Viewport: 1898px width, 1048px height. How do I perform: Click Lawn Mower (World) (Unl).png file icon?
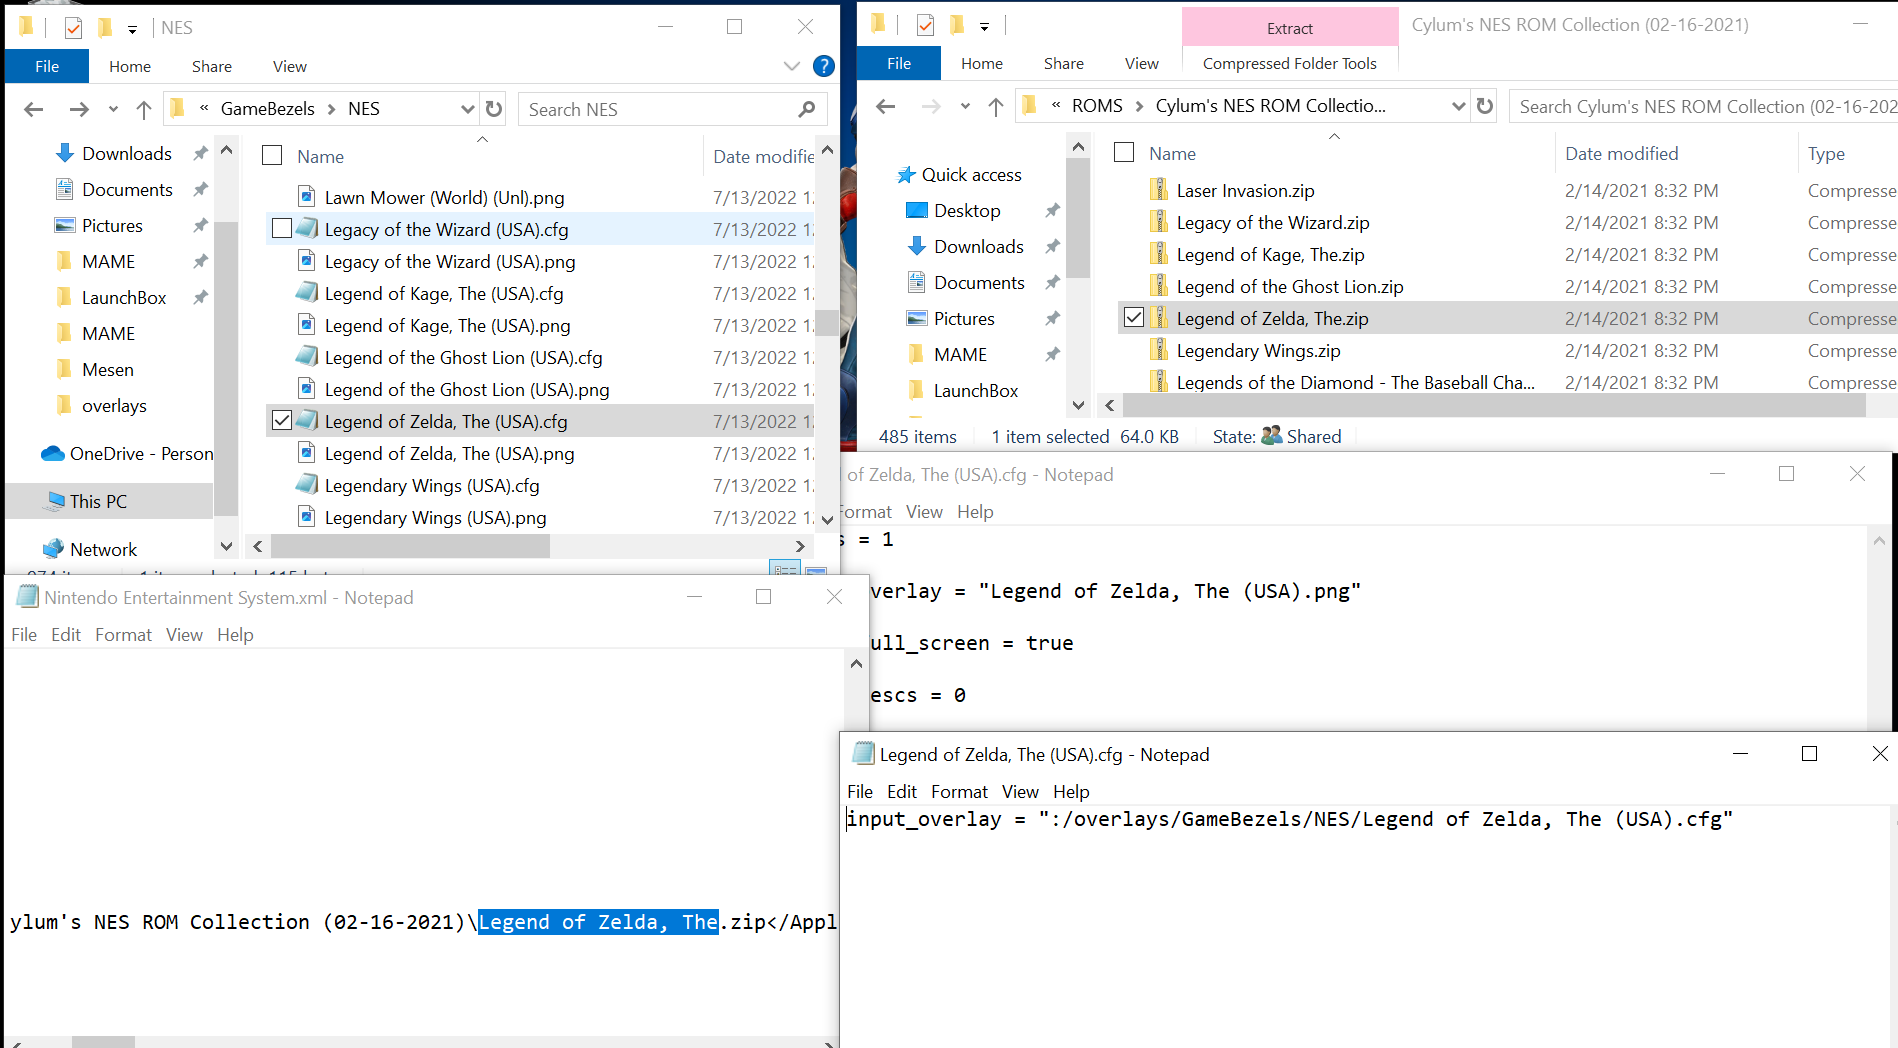pos(307,197)
